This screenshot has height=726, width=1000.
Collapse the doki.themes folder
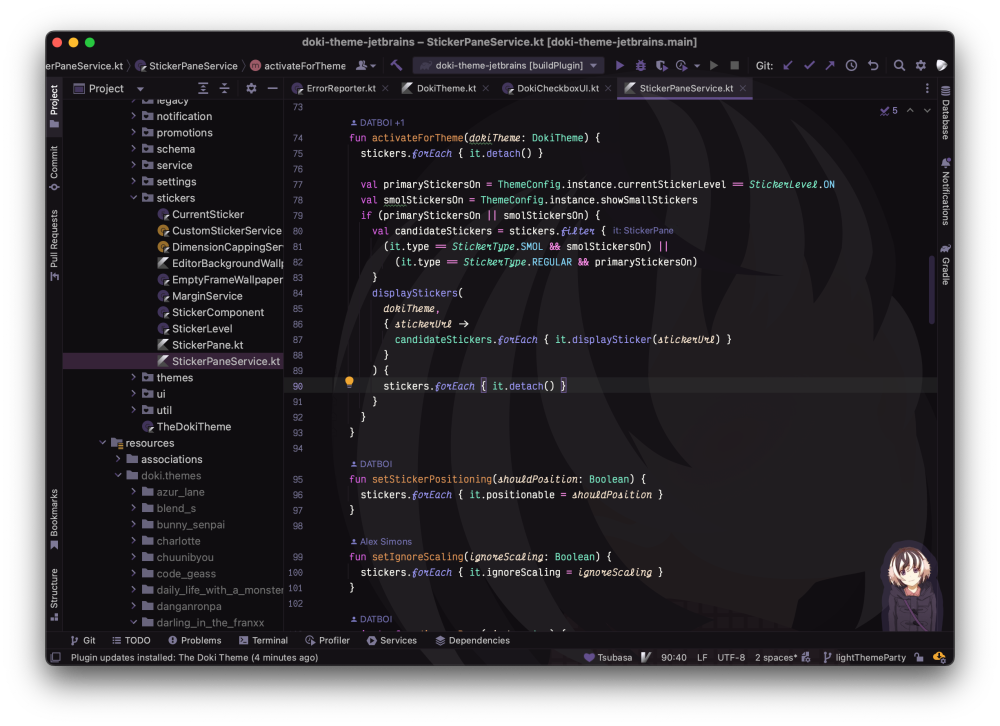coord(118,475)
